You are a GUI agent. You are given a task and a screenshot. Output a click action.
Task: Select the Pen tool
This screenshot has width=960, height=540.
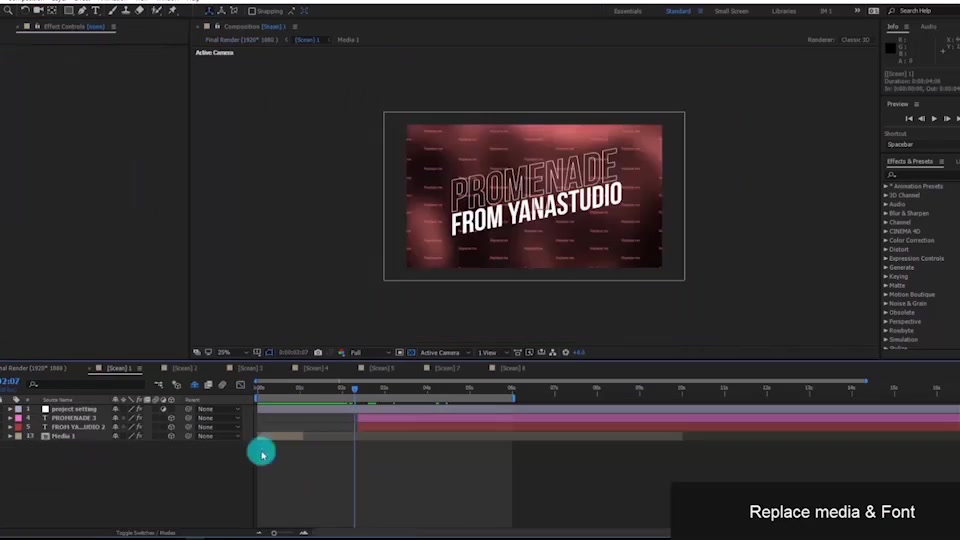tap(82, 10)
